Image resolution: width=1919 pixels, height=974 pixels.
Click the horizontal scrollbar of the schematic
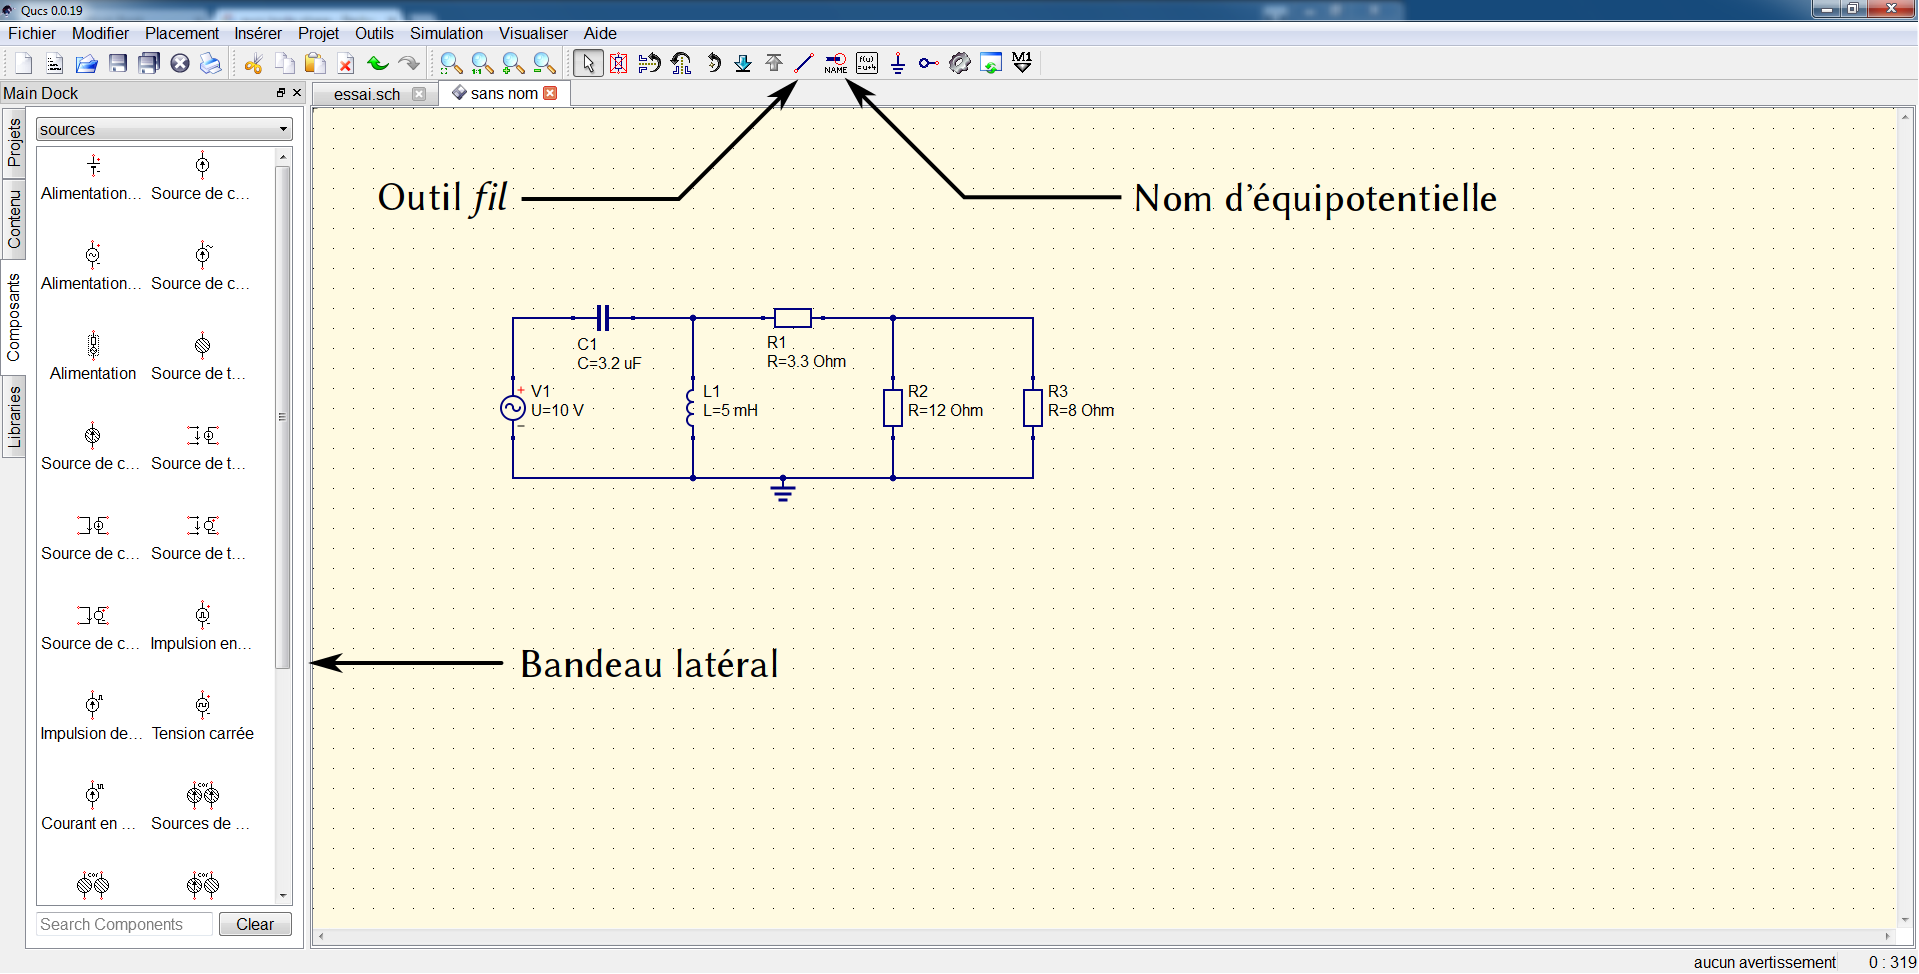click(1104, 937)
